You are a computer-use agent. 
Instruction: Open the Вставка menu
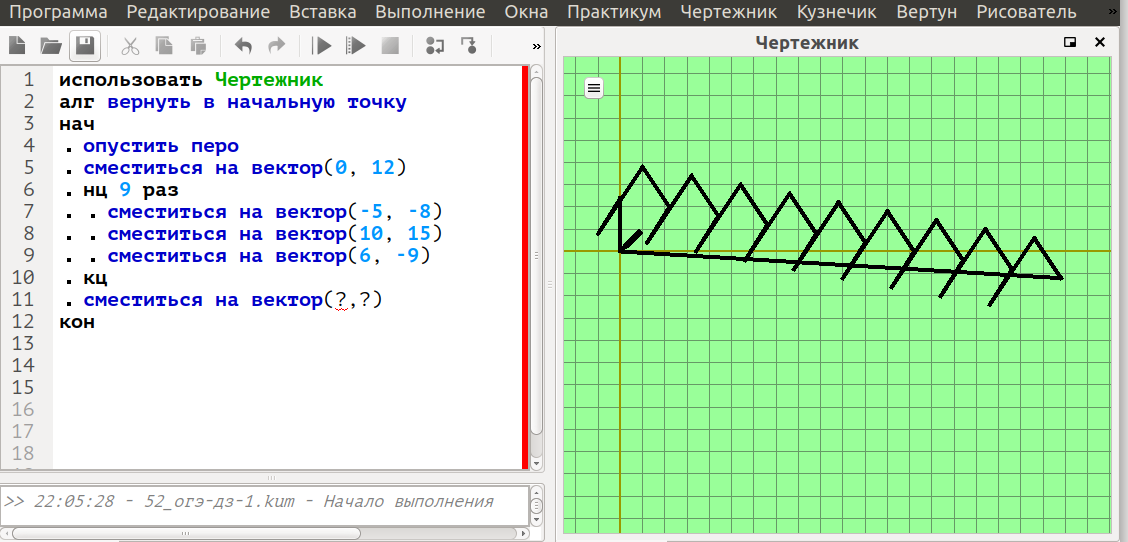pyautogui.click(x=323, y=12)
